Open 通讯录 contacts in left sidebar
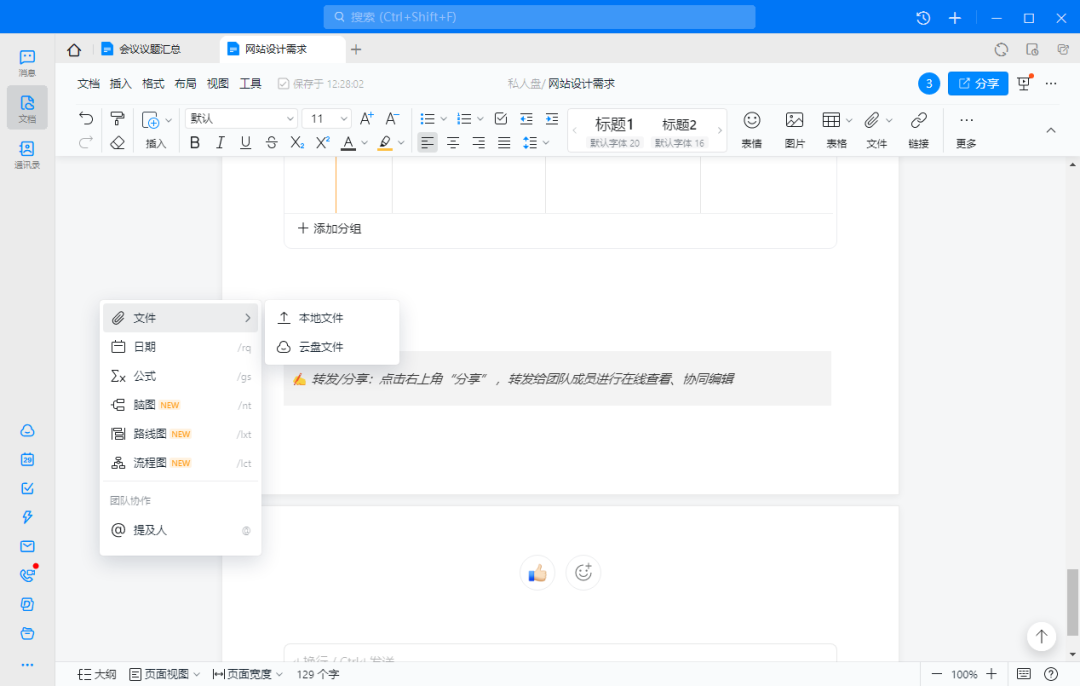This screenshot has height=686, width=1080. [27, 154]
